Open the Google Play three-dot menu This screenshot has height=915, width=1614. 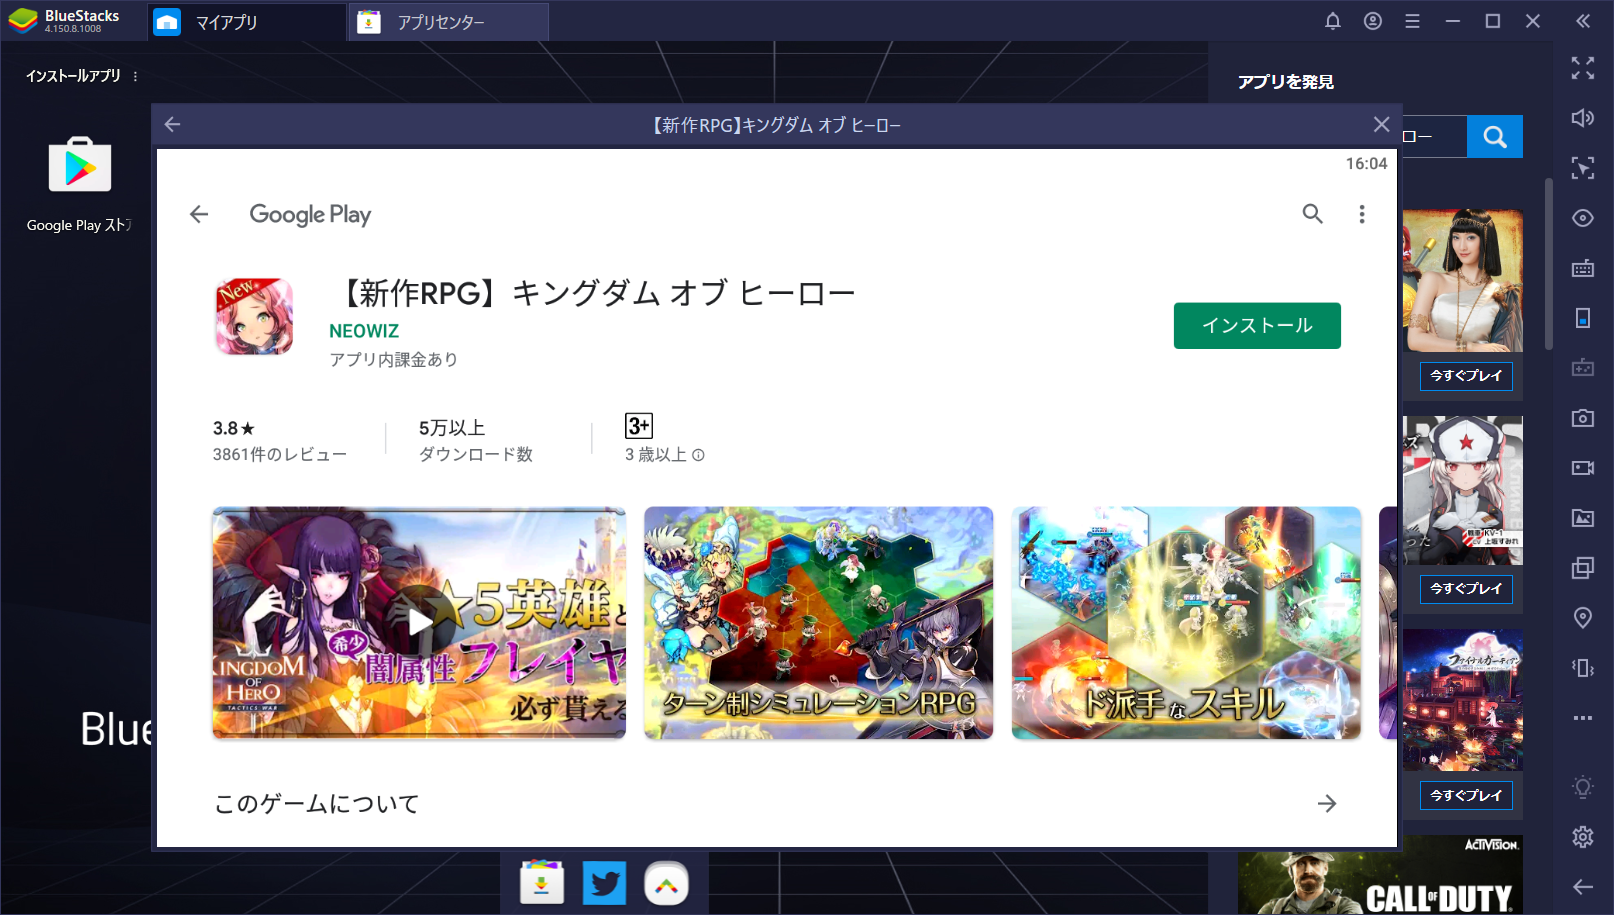pyautogui.click(x=1361, y=214)
